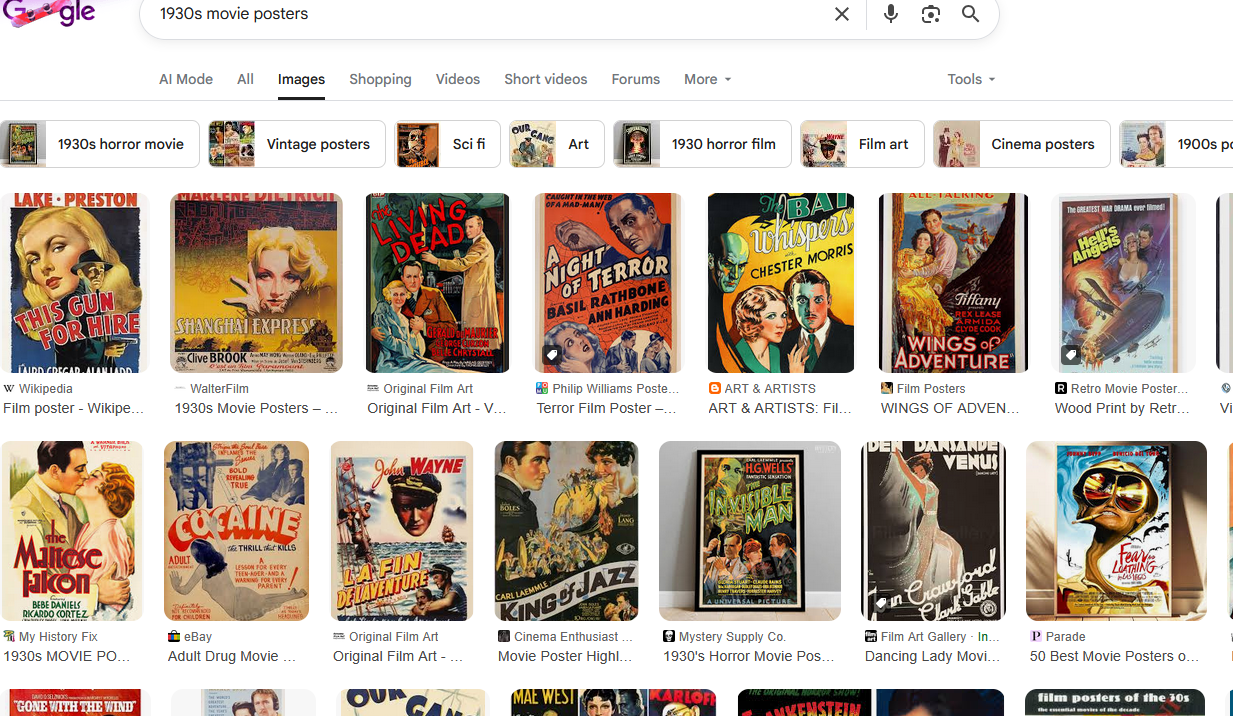The width and height of the screenshot is (1233, 716).
Task: Open '50 Best Movie Posters' Parade link
Action: point(1115,656)
